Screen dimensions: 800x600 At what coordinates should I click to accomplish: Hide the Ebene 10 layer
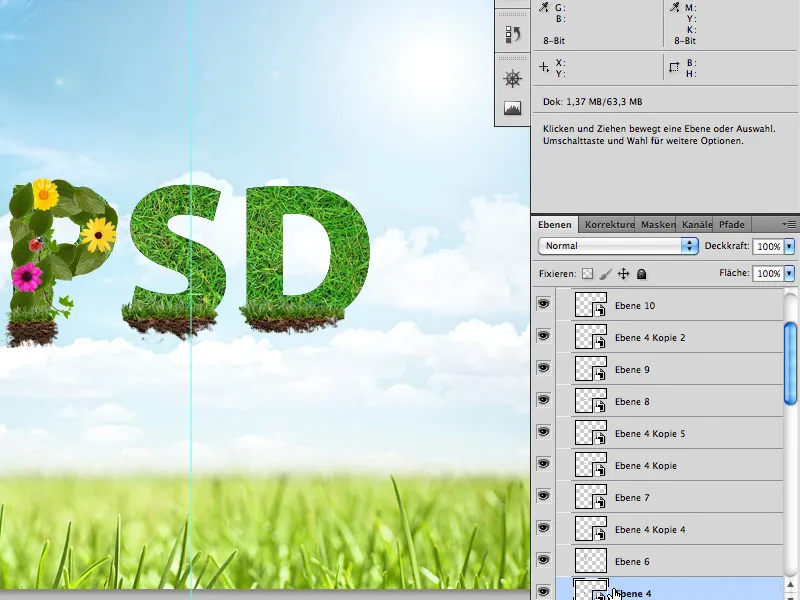point(545,305)
